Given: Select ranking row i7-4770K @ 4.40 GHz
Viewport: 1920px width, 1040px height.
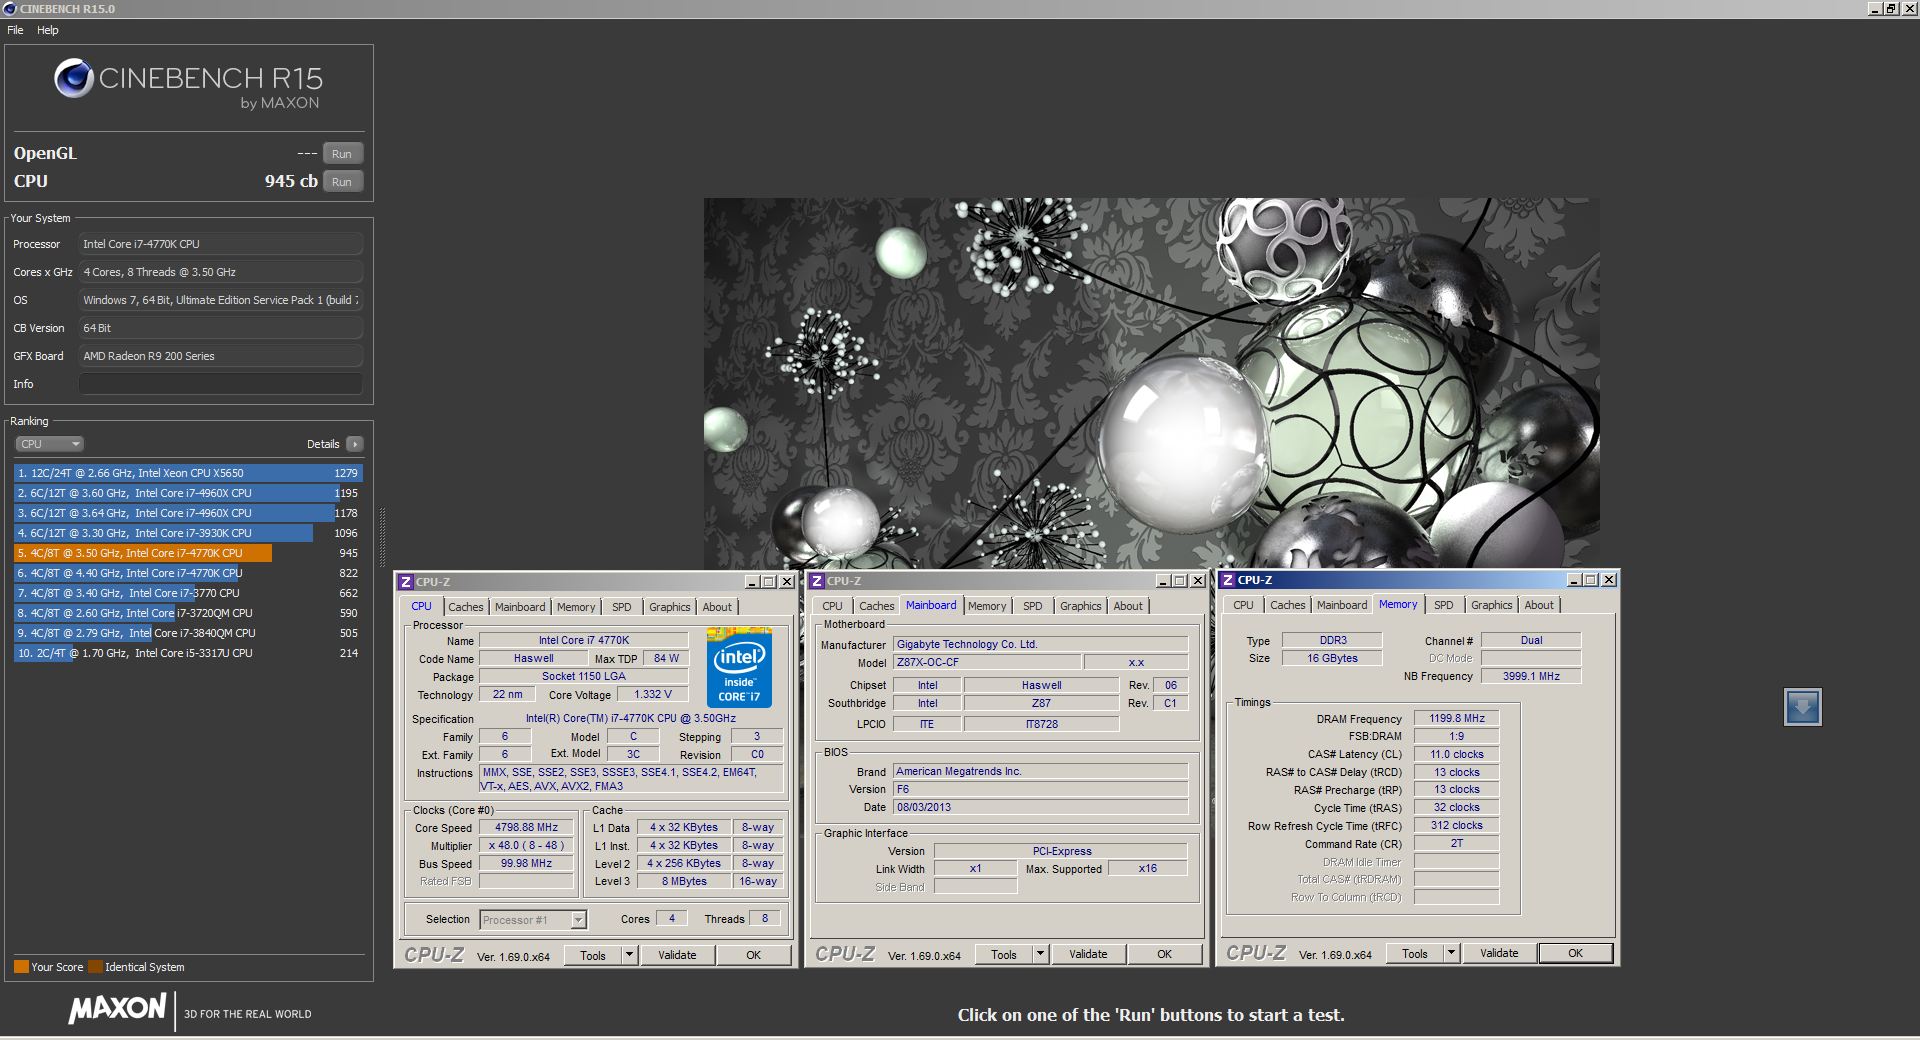Looking at the screenshot, I should 188,573.
